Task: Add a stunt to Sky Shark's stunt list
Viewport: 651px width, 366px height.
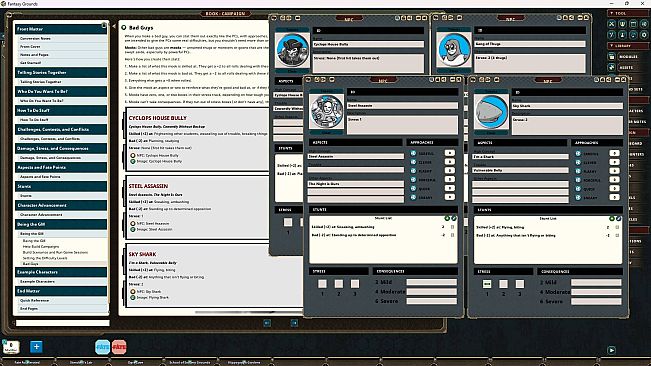Action: (612, 218)
